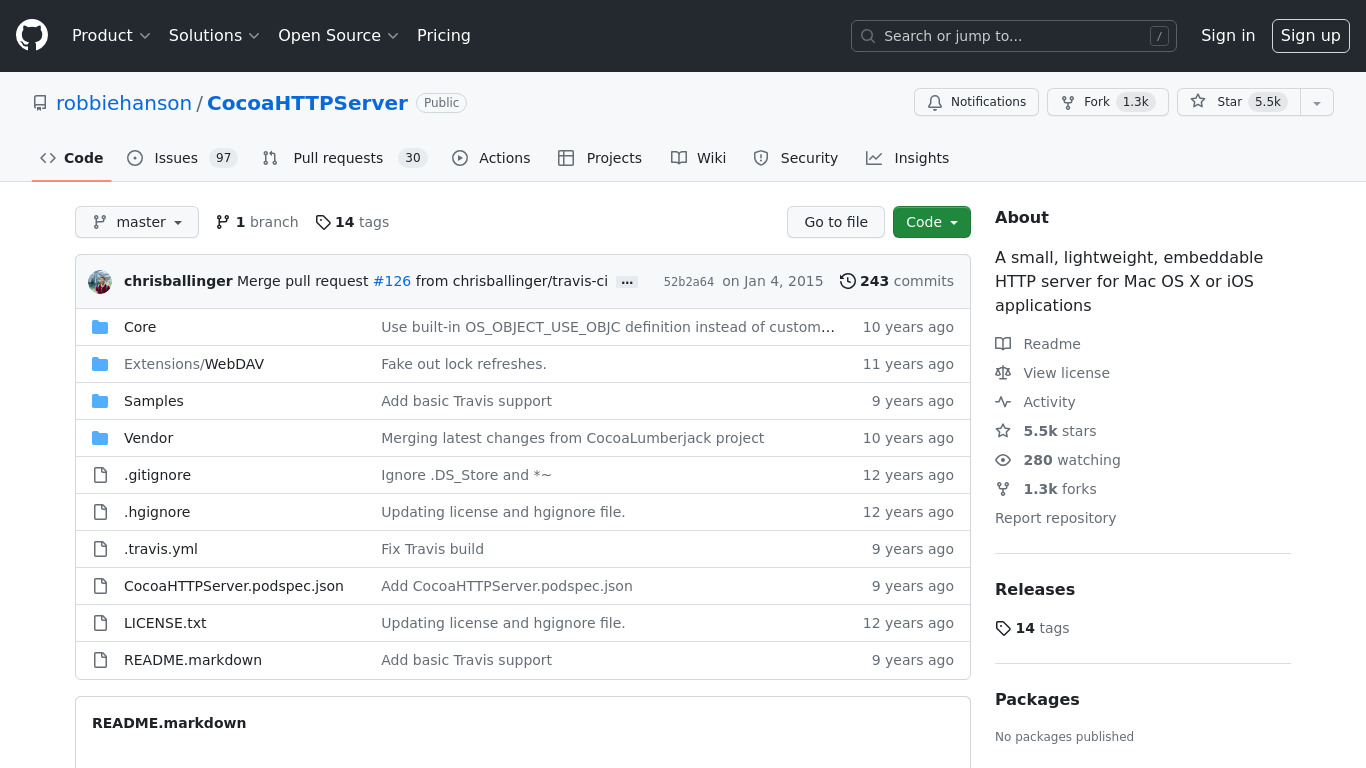Open the Packages heading link
The width and height of the screenshot is (1366, 768).
coord(1037,699)
